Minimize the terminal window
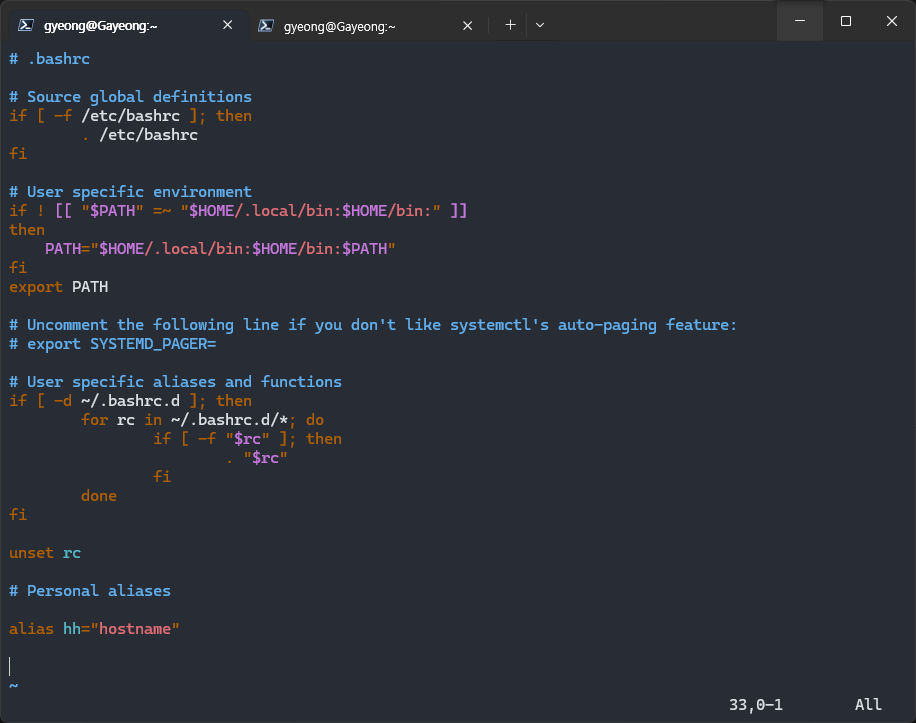 800,21
